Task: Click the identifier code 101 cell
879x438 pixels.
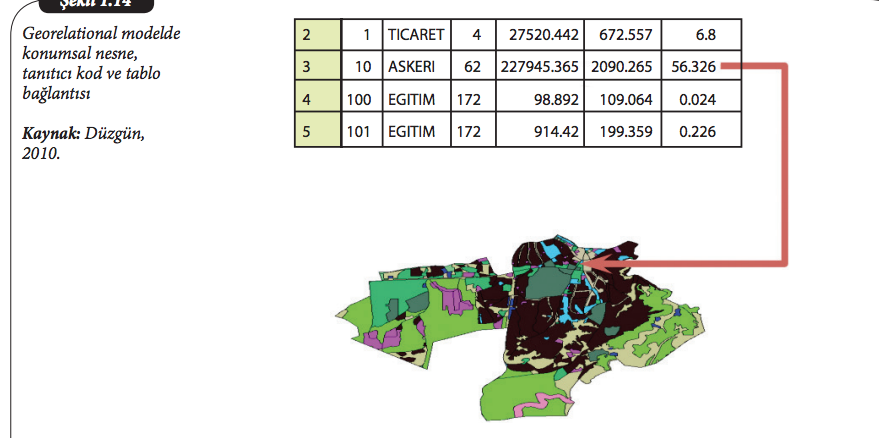Action: point(358,132)
